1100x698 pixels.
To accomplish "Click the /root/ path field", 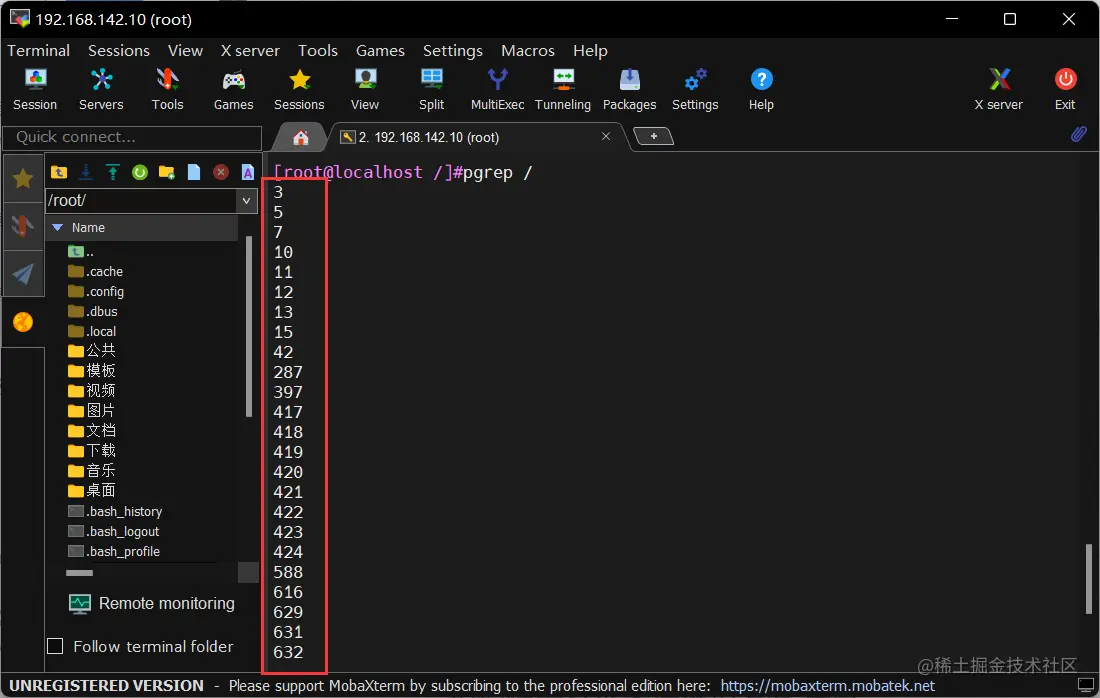I will tap(142, 201).
